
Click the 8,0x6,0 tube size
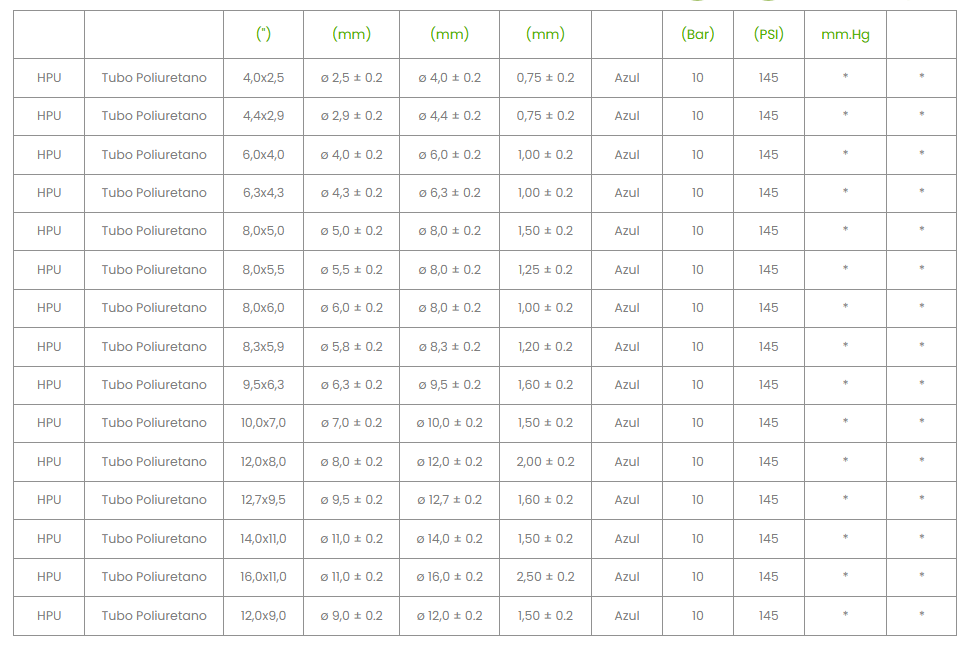pyautogui.click(x=263, y=308)
